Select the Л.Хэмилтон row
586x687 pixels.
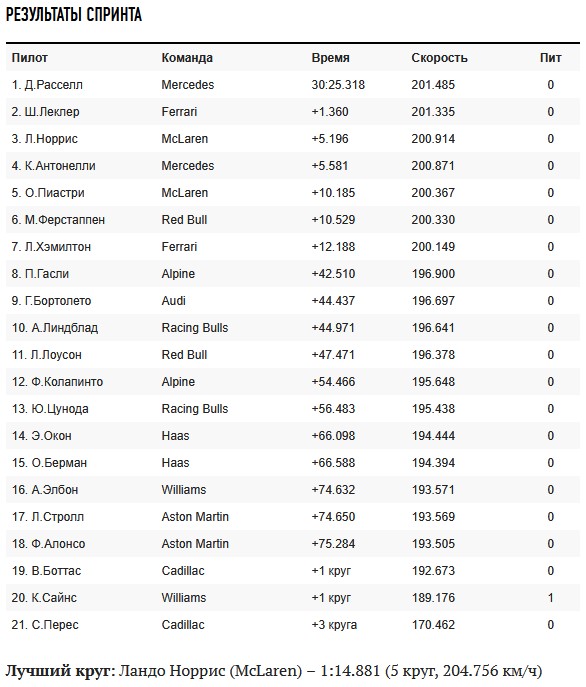coord(293,247)
